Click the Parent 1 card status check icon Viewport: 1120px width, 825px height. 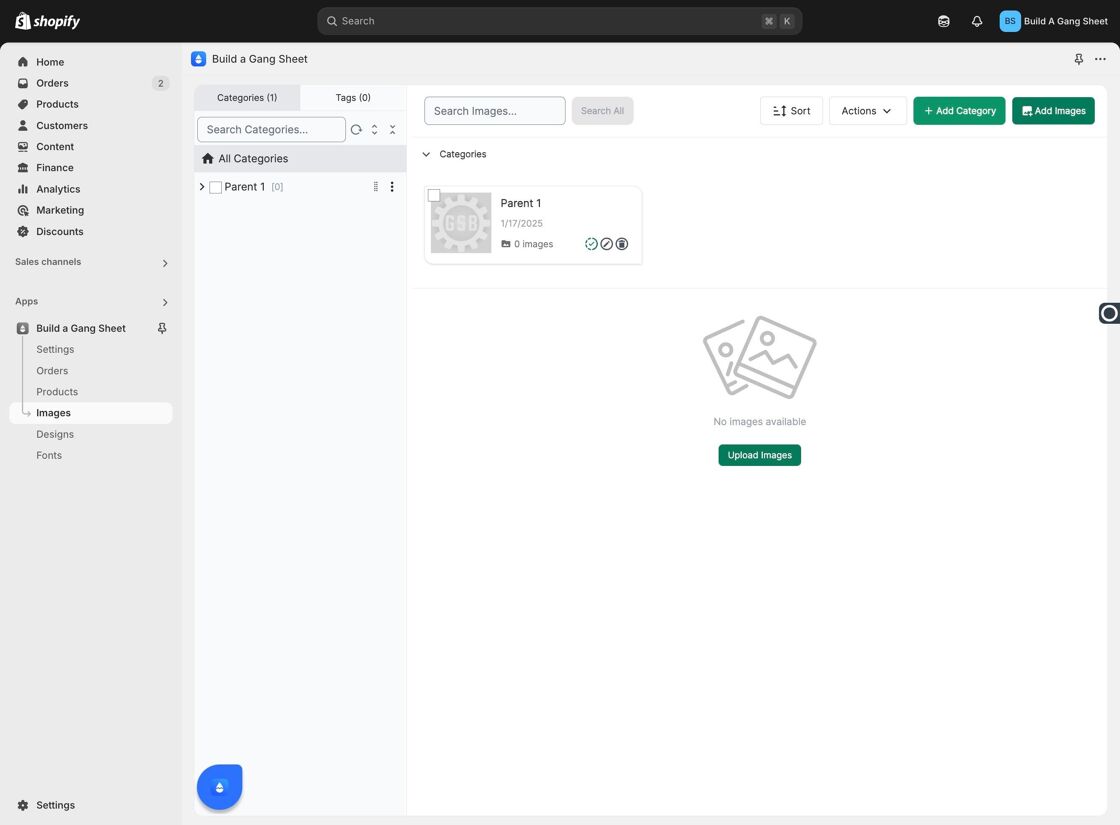click(591, 244)
